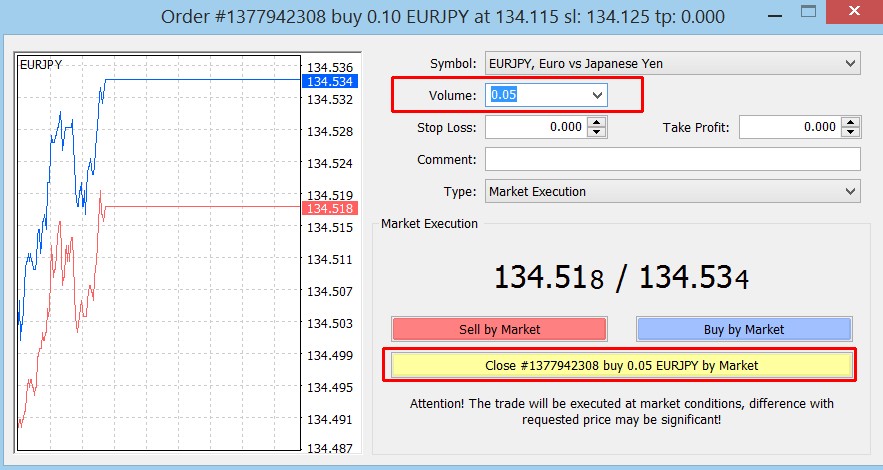
Task: Click the Attention warning text
Action: pos(621,411)
